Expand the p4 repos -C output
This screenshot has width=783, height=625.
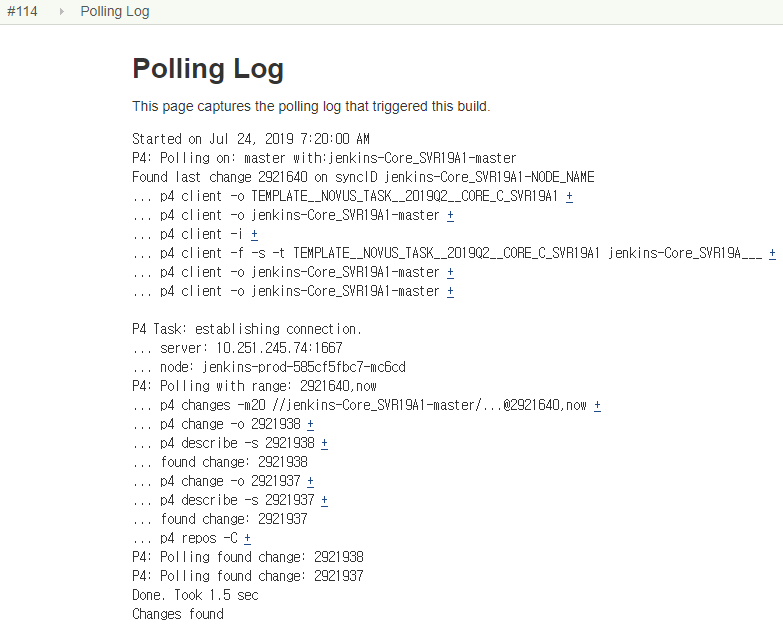[x=247, y=539]
